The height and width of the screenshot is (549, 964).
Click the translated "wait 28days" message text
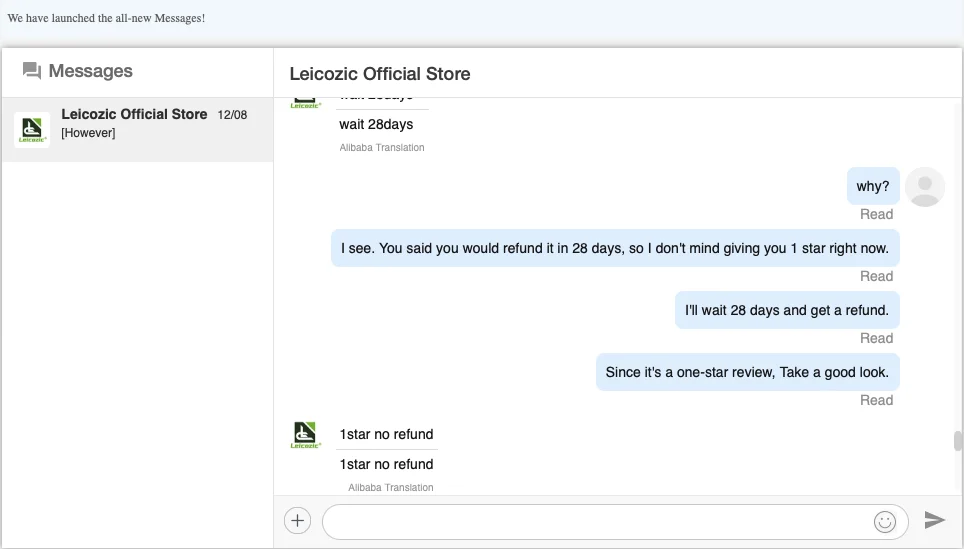(376, 124)
